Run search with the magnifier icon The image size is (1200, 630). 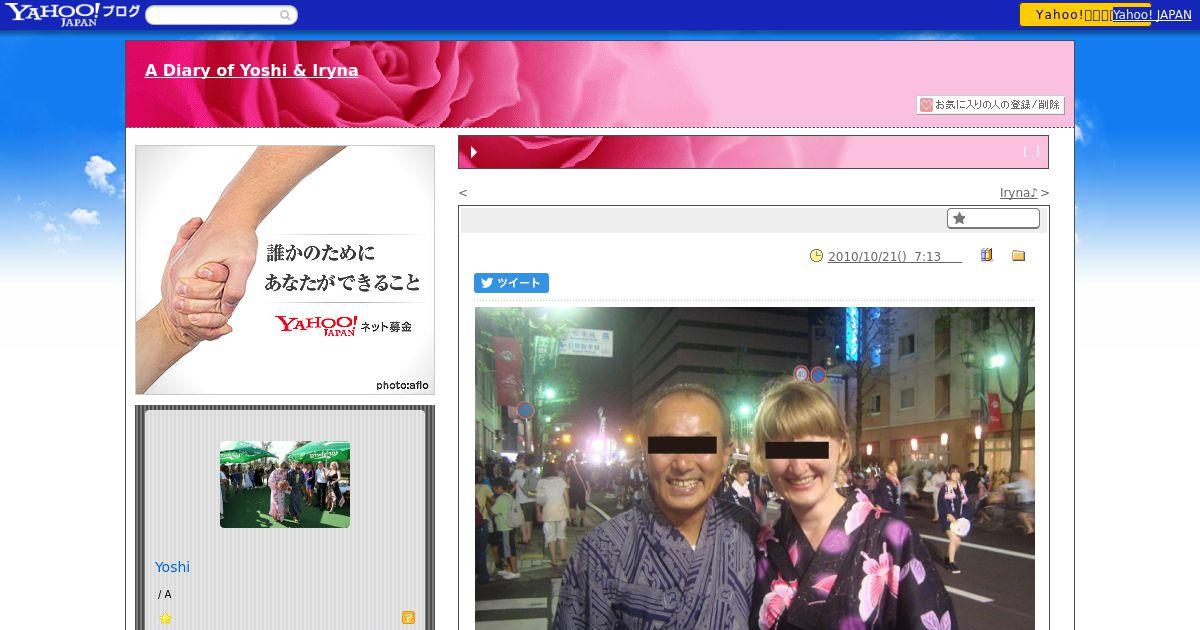click(286, 15)
